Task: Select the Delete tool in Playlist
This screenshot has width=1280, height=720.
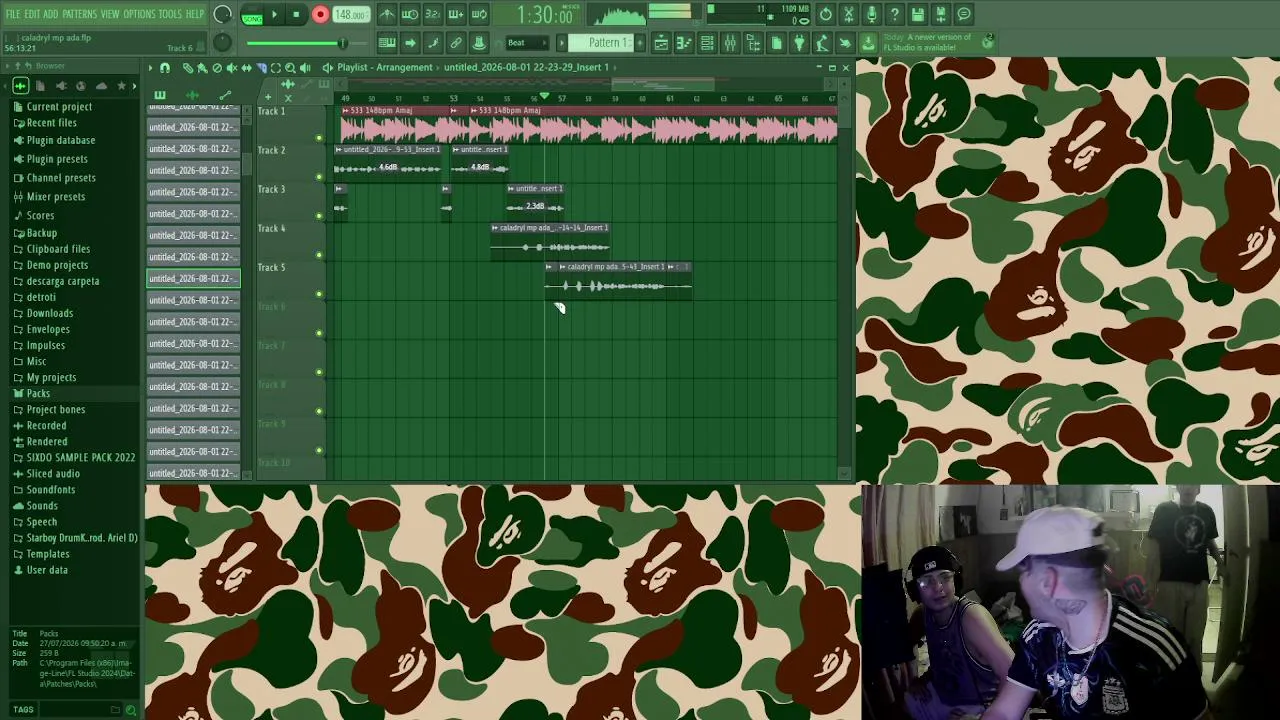Action: (217, 68)
